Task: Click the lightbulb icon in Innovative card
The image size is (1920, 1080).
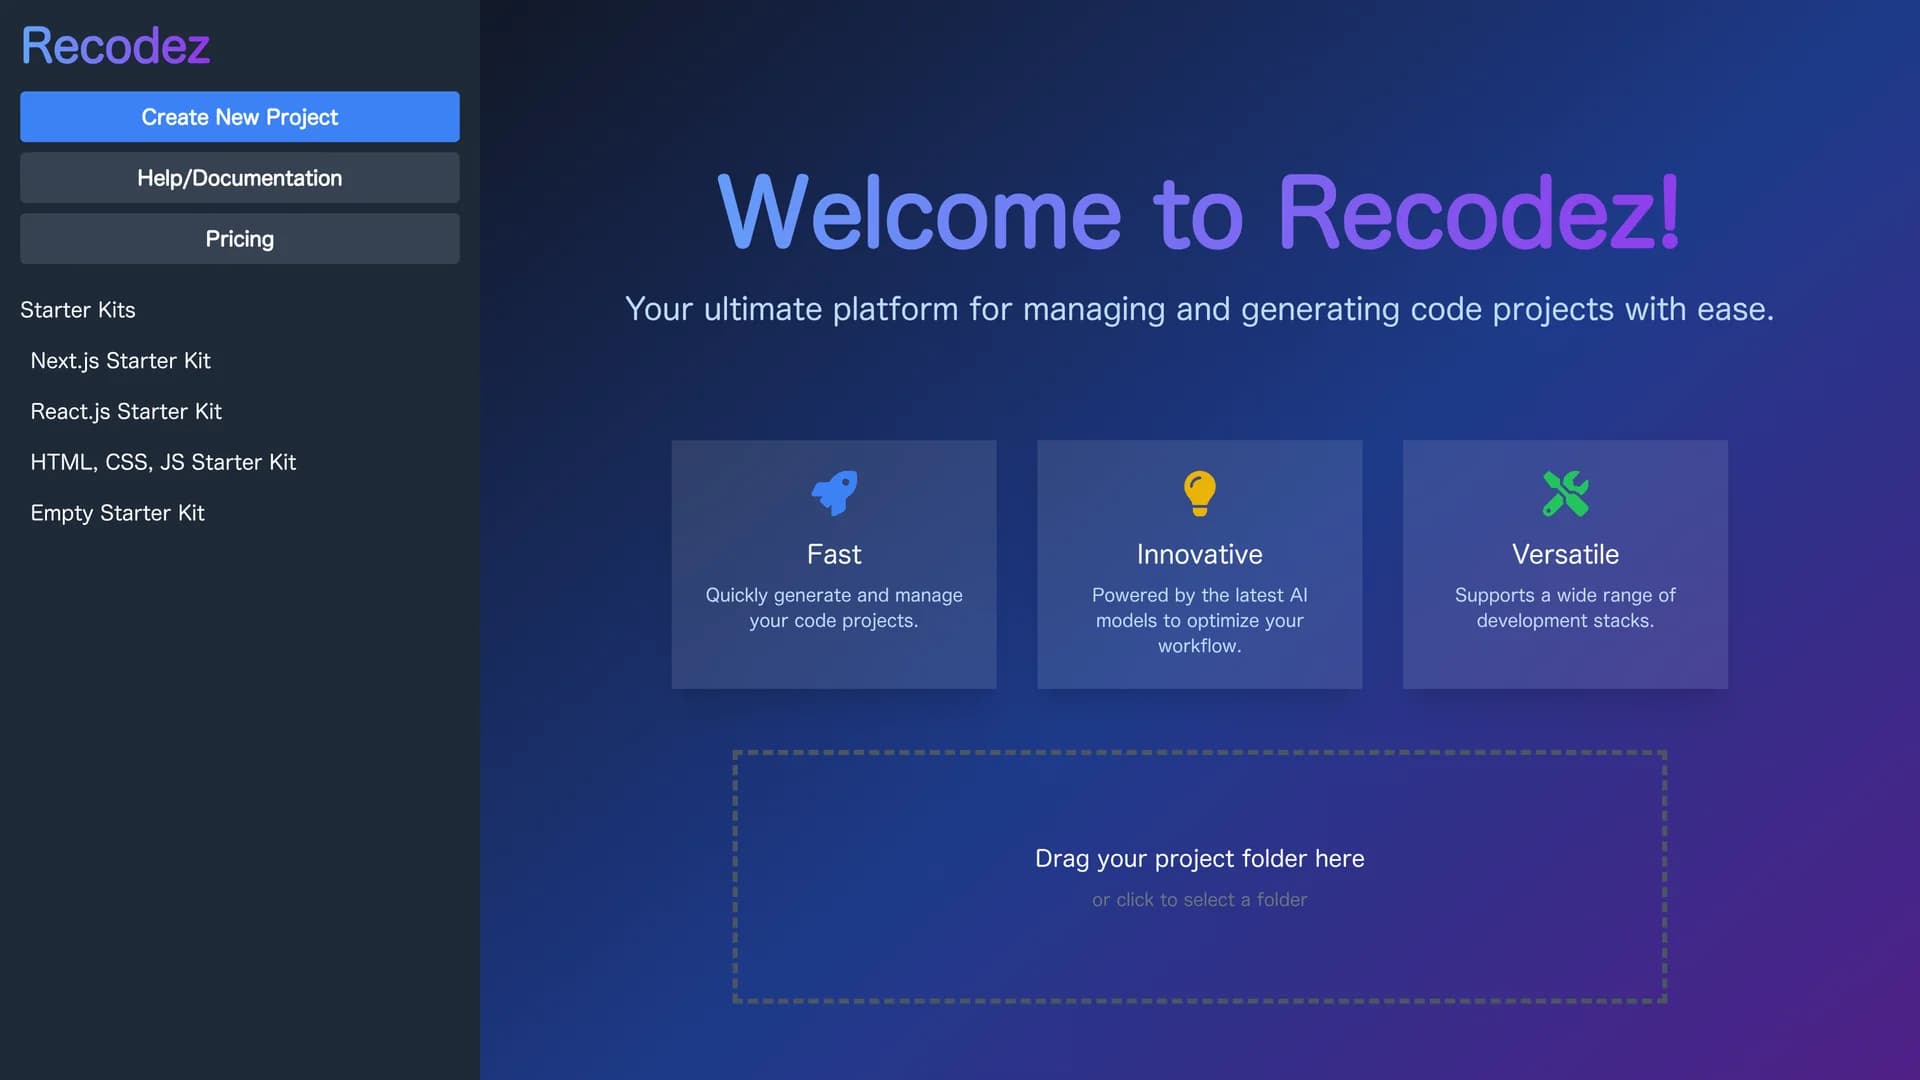Action: point(1199,493)
